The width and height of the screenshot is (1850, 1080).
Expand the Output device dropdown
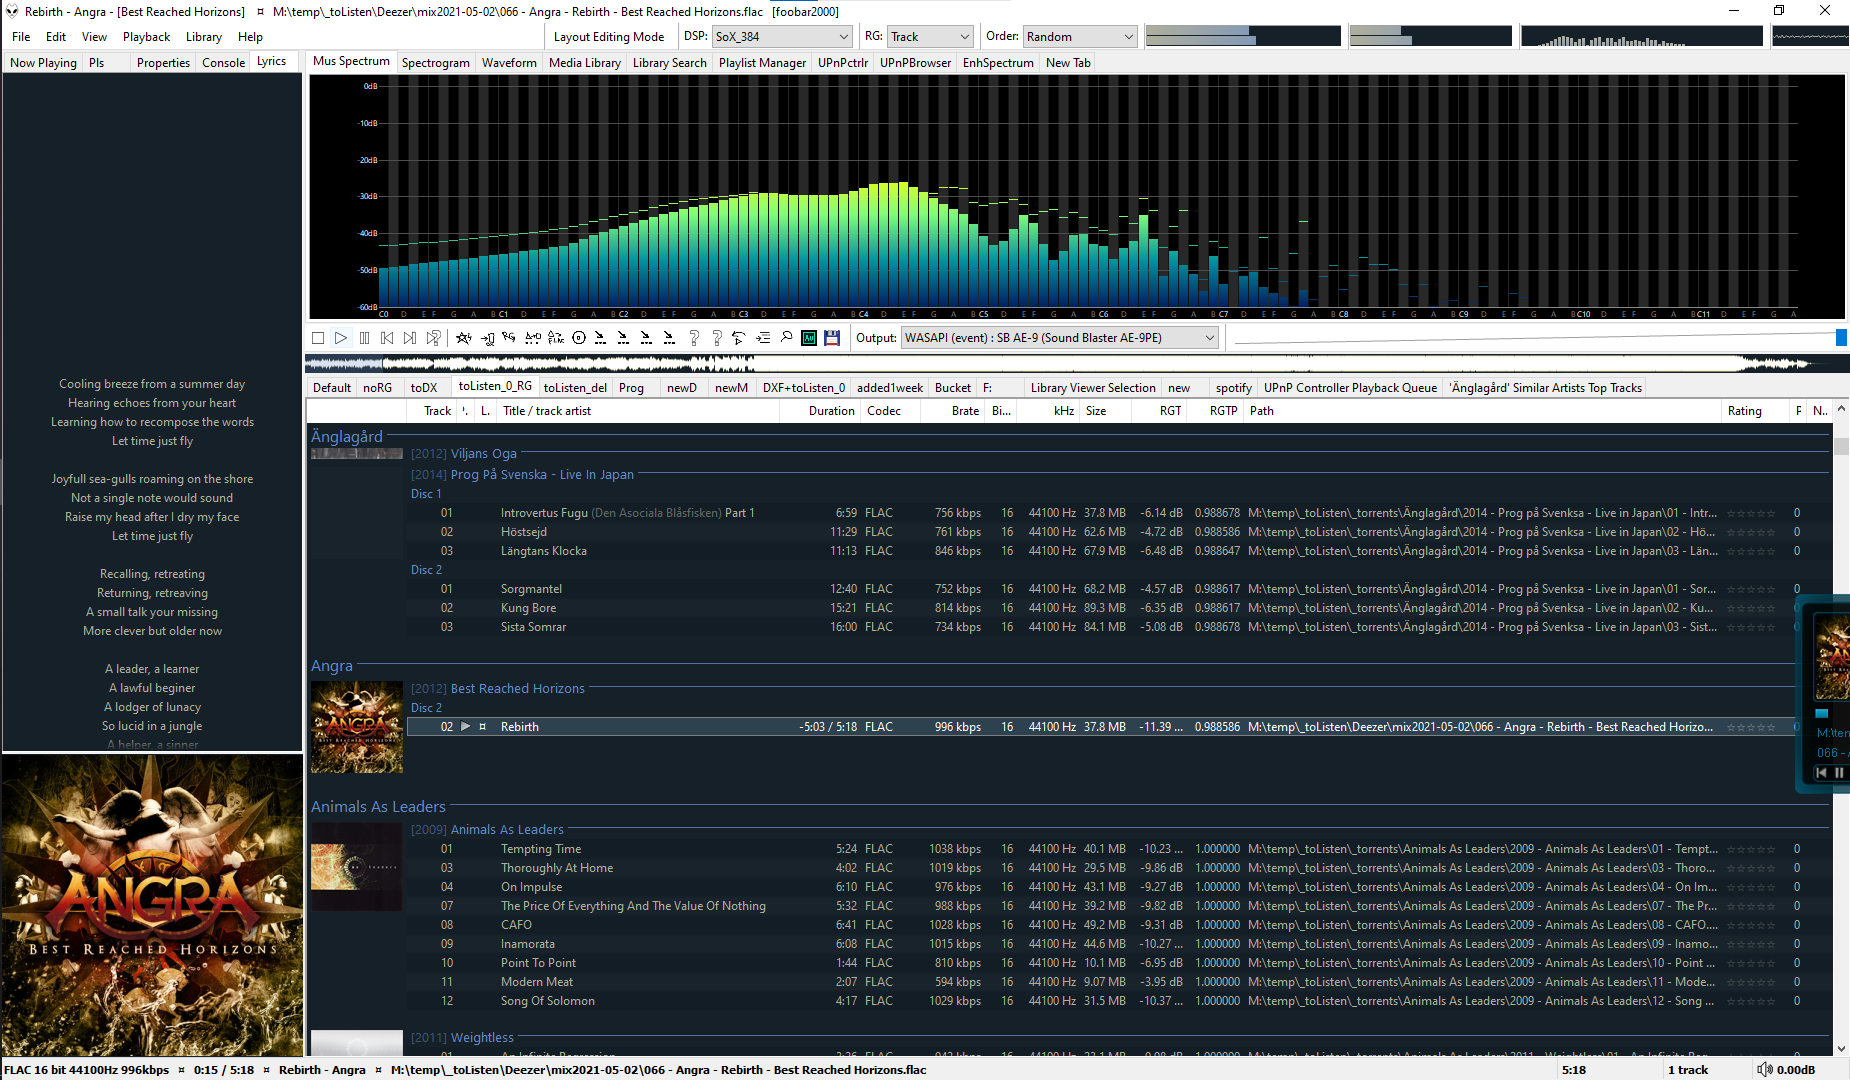[1059, 338]
